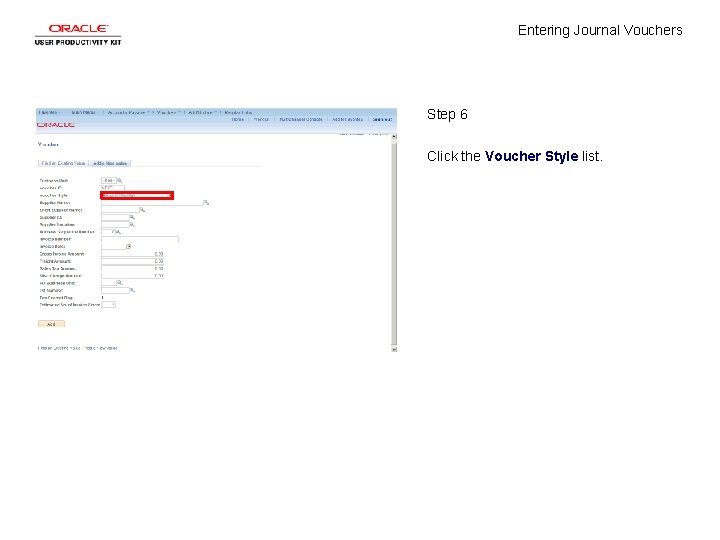Click the Sign out link
720x540 pixels.
382,119
